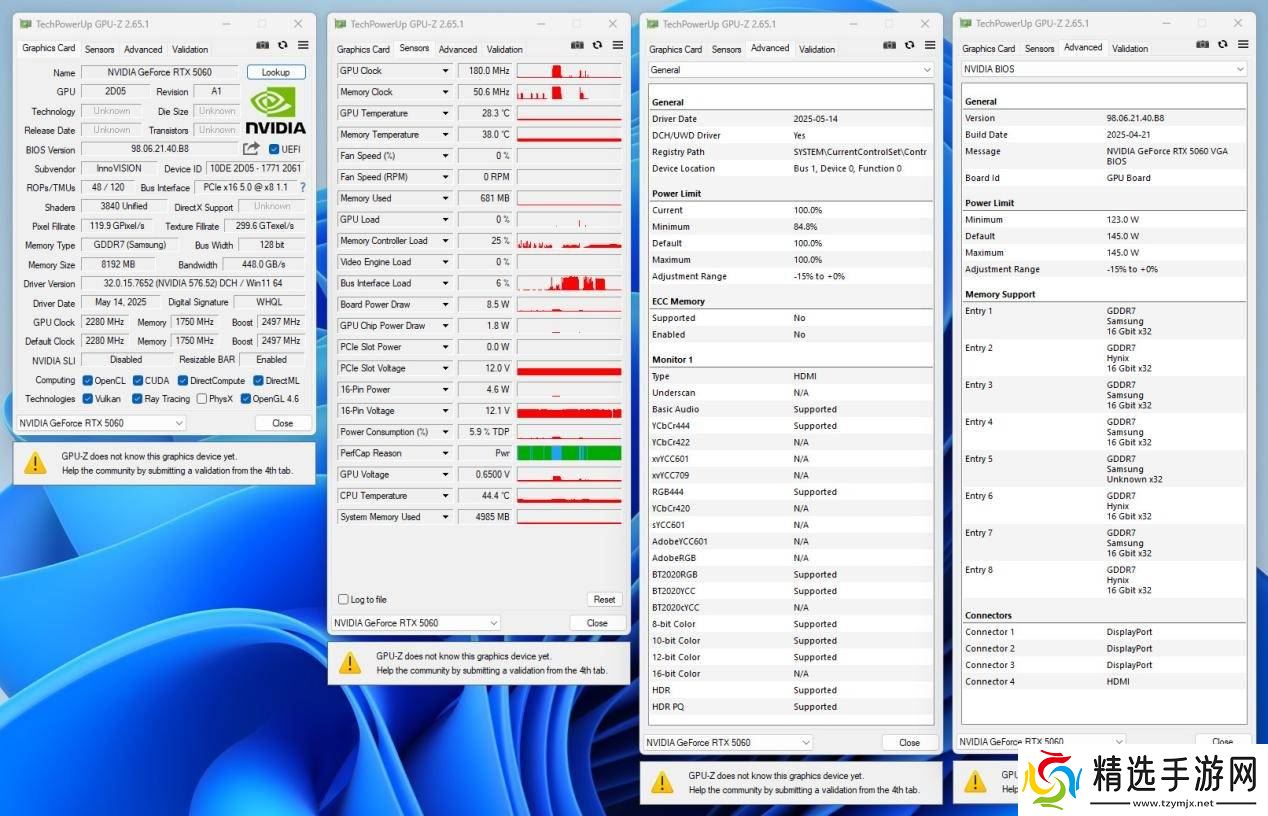Image resolution: width=1268 pixels, height=816 pixels.
Task: Open the GPU Clock sensor dropdown arrow
Action: [445, 71]
